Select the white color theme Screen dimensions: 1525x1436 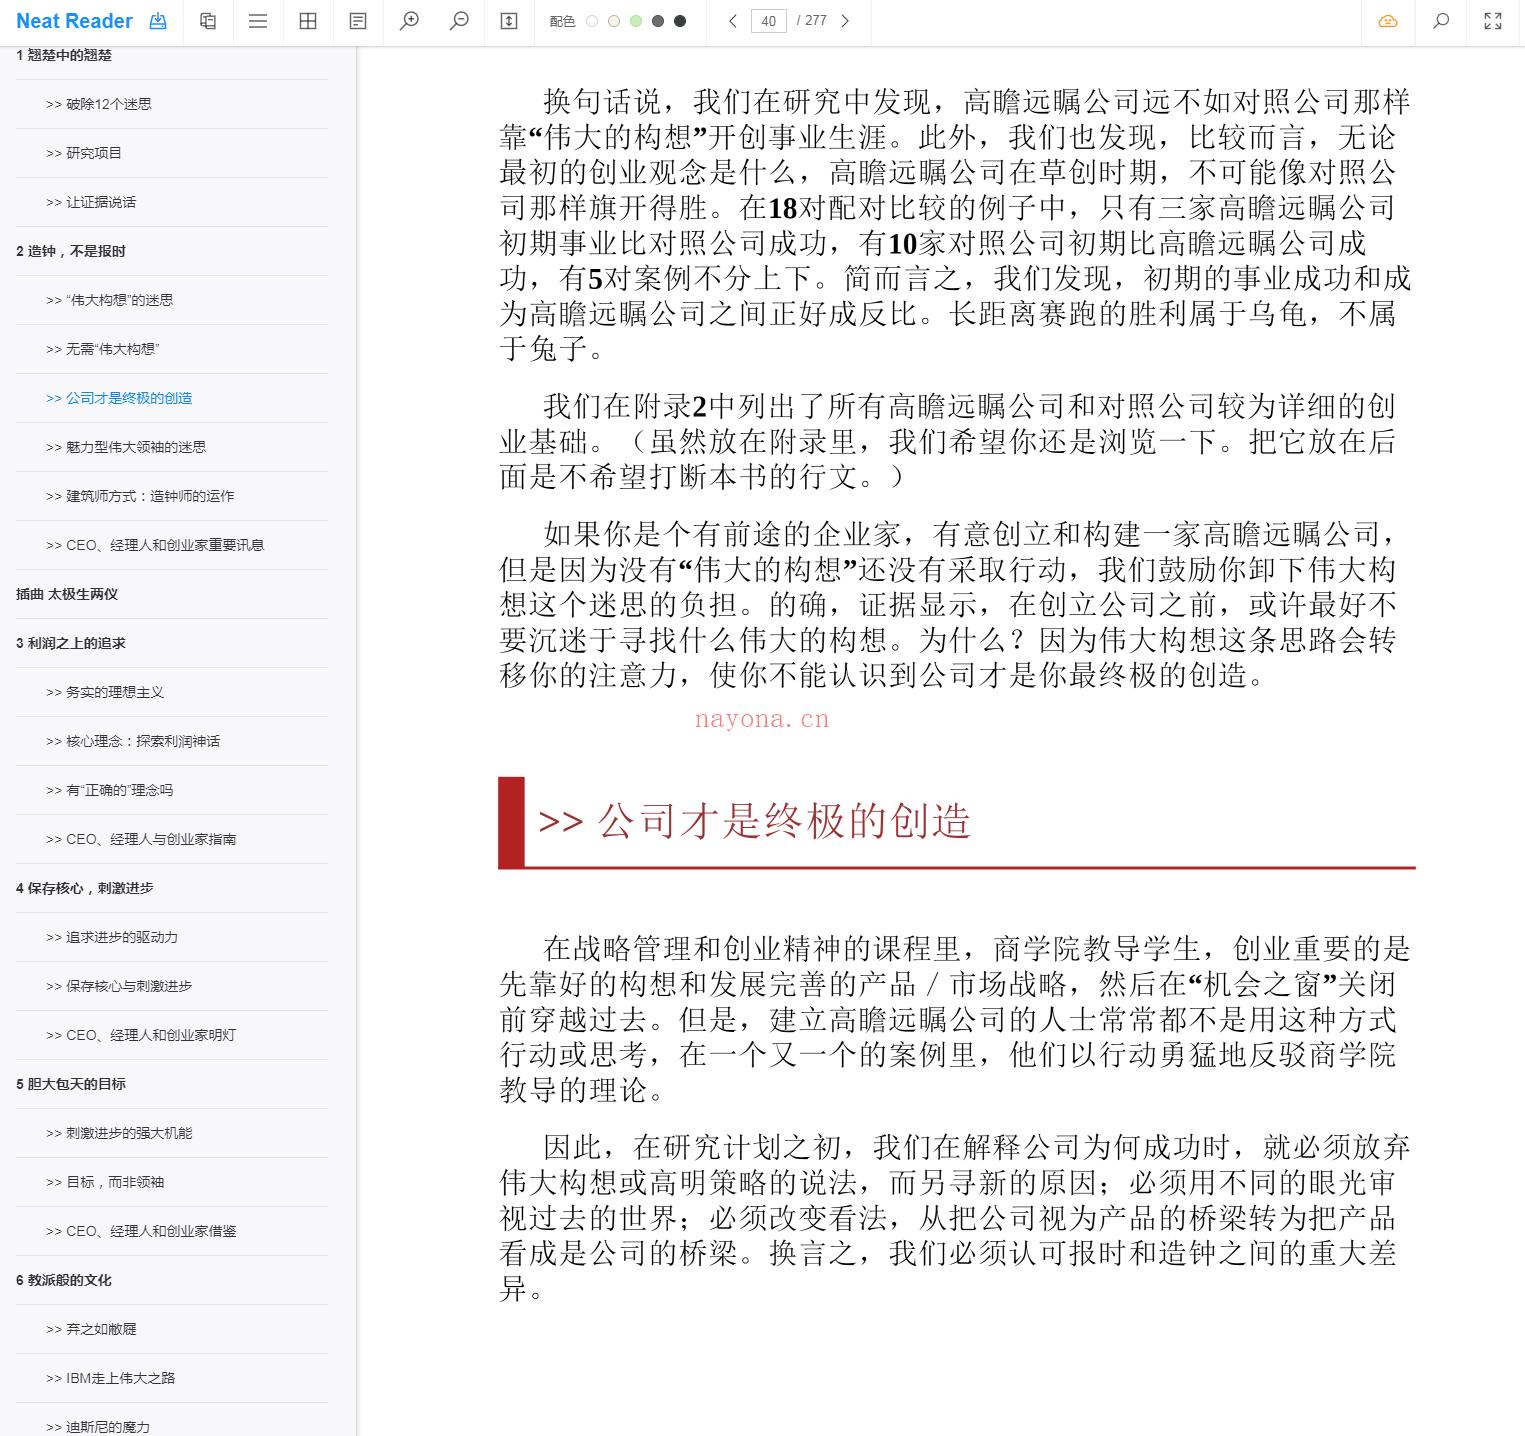(x=592, y=21)
